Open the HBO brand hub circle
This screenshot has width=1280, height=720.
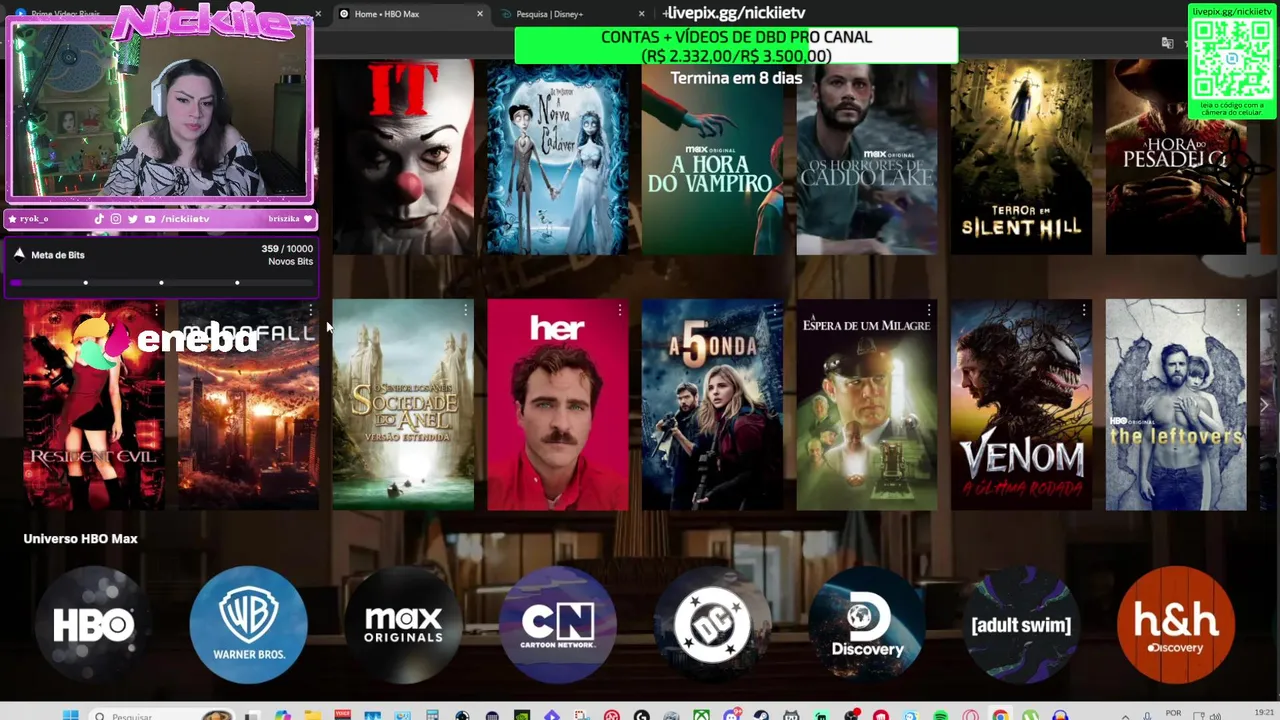click(93, 625)
